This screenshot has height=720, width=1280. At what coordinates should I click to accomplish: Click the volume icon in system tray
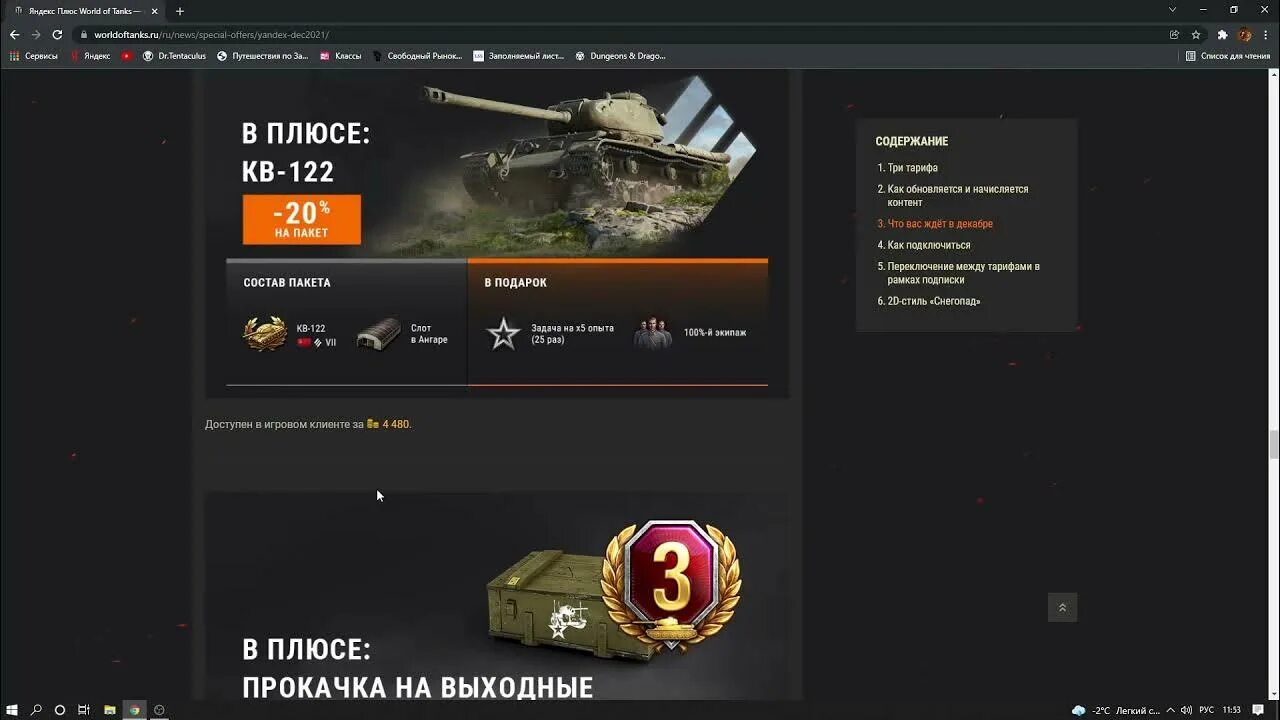(1187, 710)
